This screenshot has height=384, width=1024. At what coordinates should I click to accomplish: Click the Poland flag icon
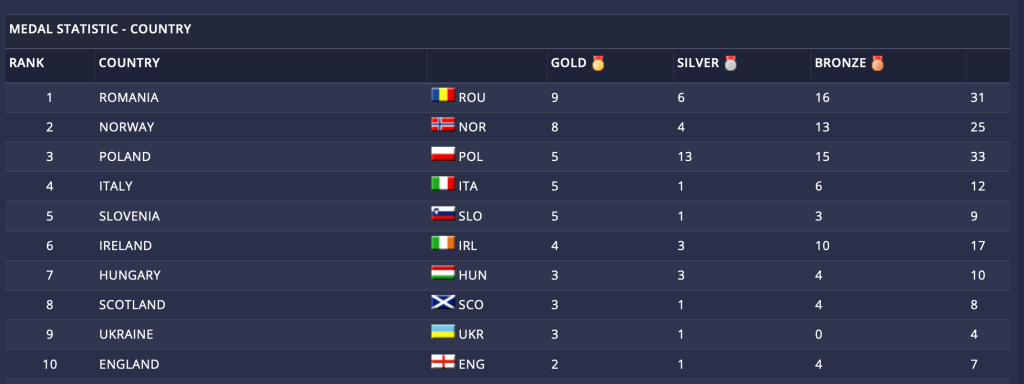(x=443, y=155)
